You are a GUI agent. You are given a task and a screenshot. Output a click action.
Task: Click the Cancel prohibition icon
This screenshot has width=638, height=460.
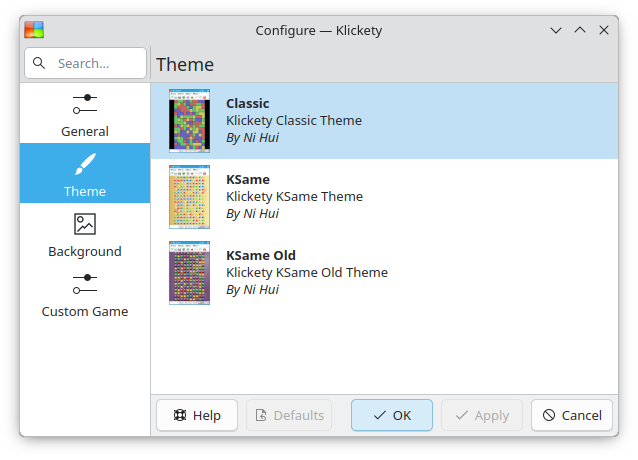pyautogui.click(x=549, y=415)
